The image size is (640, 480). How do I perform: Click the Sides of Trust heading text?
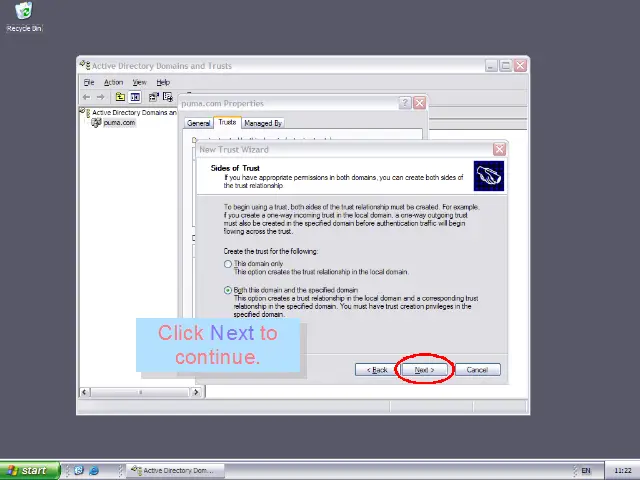(235, 168)
